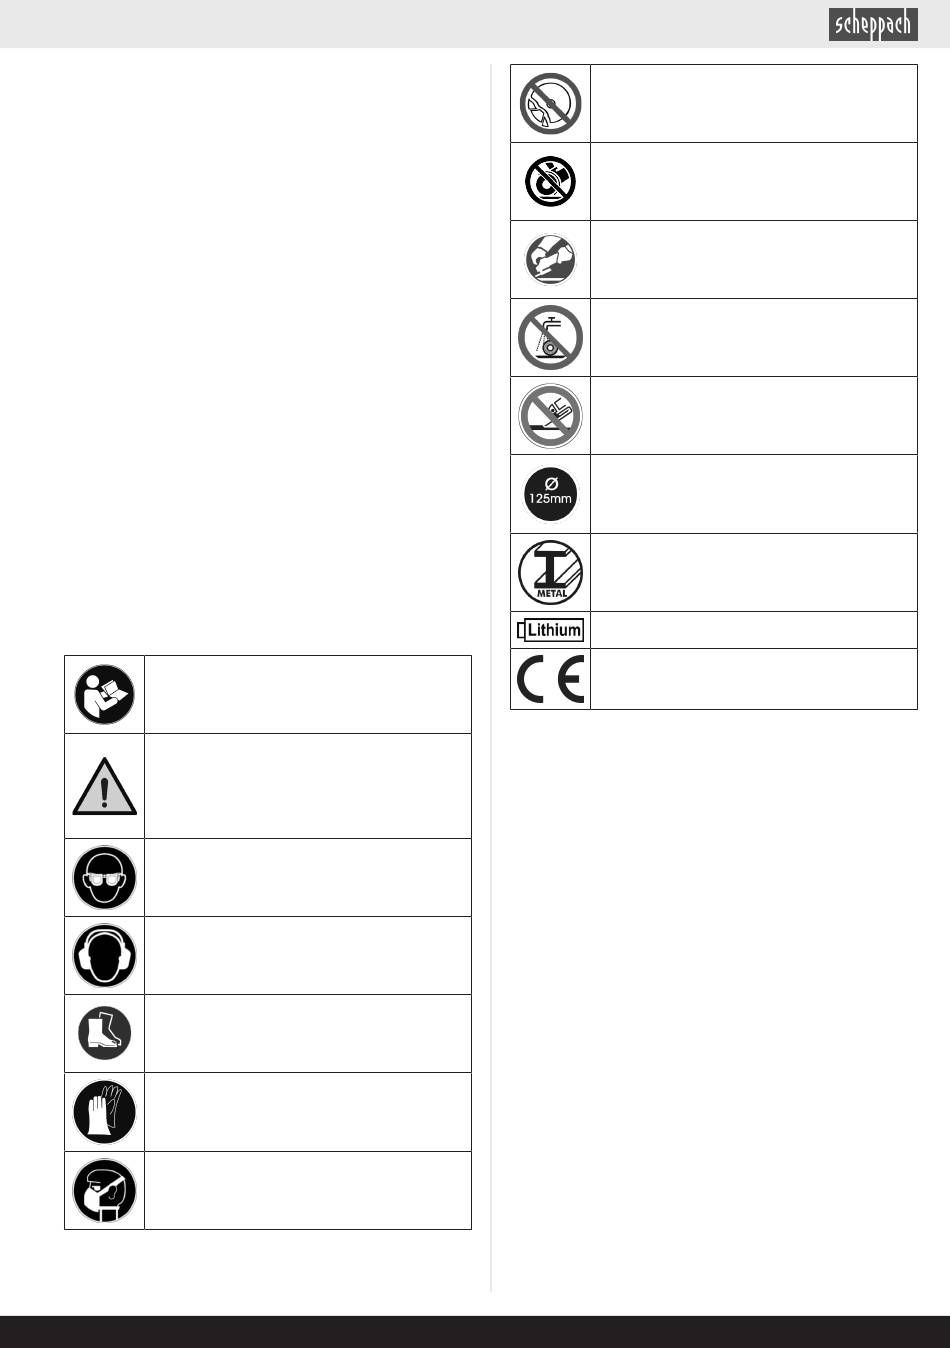Click the protective gloves icon
This screenshot has height=1348, width=950.
(x=104, y=1112)
